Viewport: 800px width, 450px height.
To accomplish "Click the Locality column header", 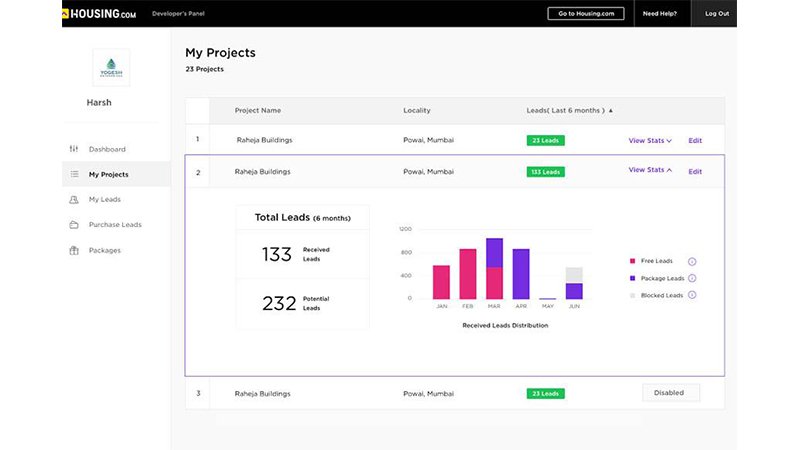I will pyautogui.click(x=417, y=110).
